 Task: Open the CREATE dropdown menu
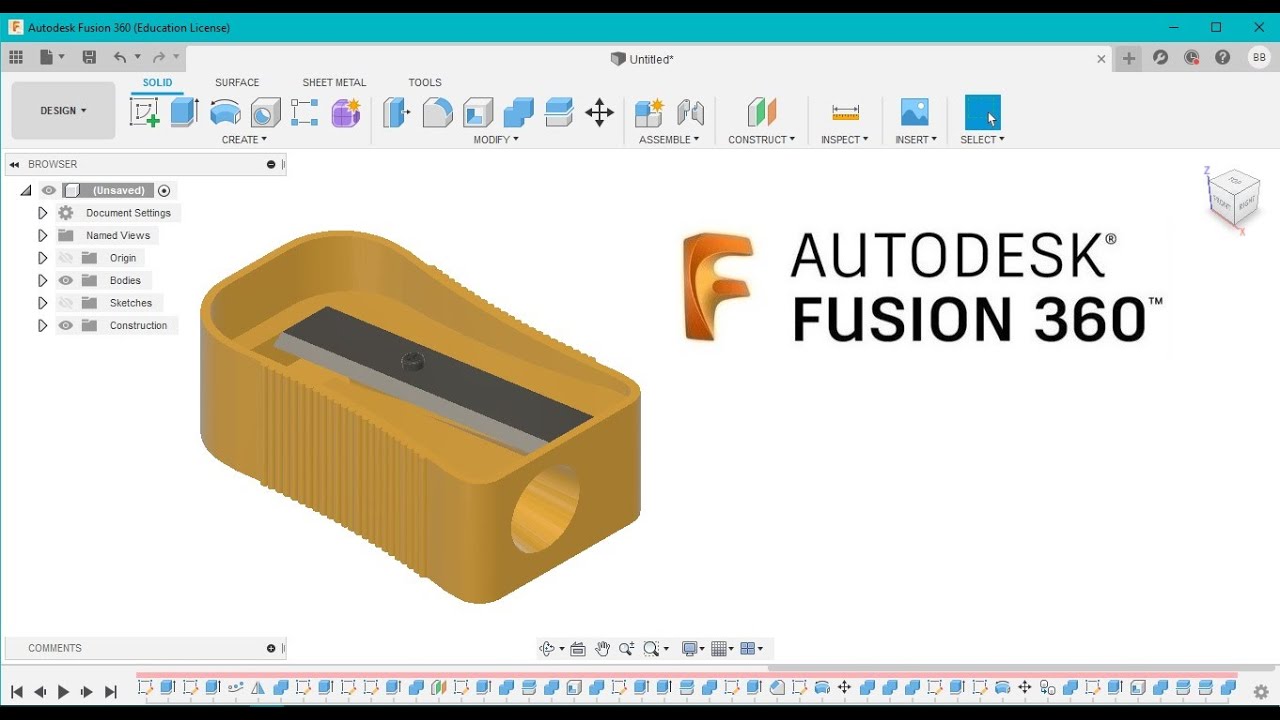244,140
